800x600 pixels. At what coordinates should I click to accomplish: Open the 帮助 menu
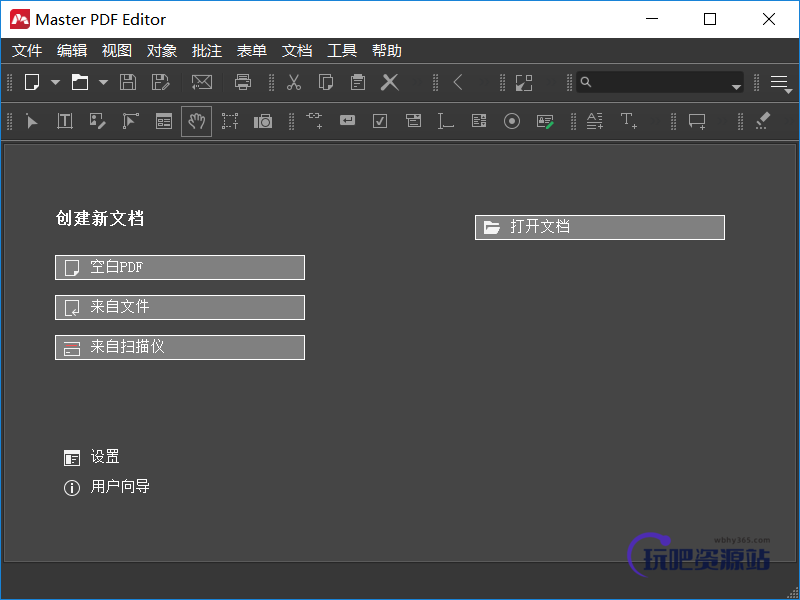[387, 51]
